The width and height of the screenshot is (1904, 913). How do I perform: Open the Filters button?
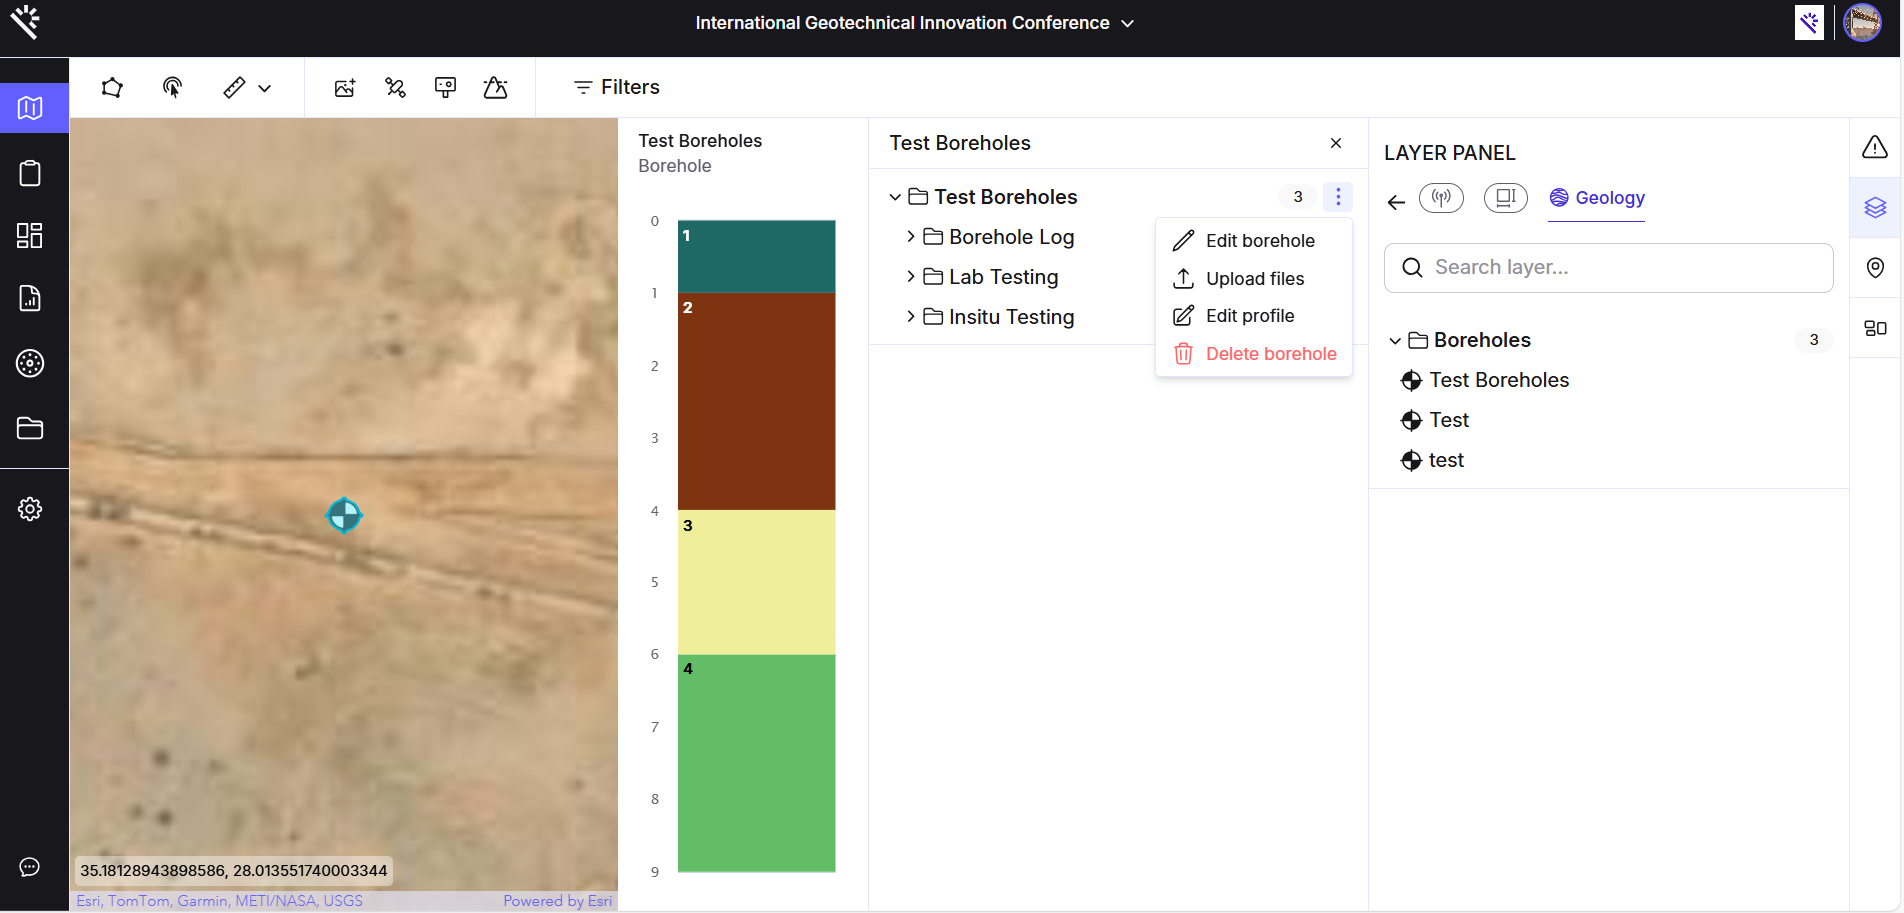point(616,88)
